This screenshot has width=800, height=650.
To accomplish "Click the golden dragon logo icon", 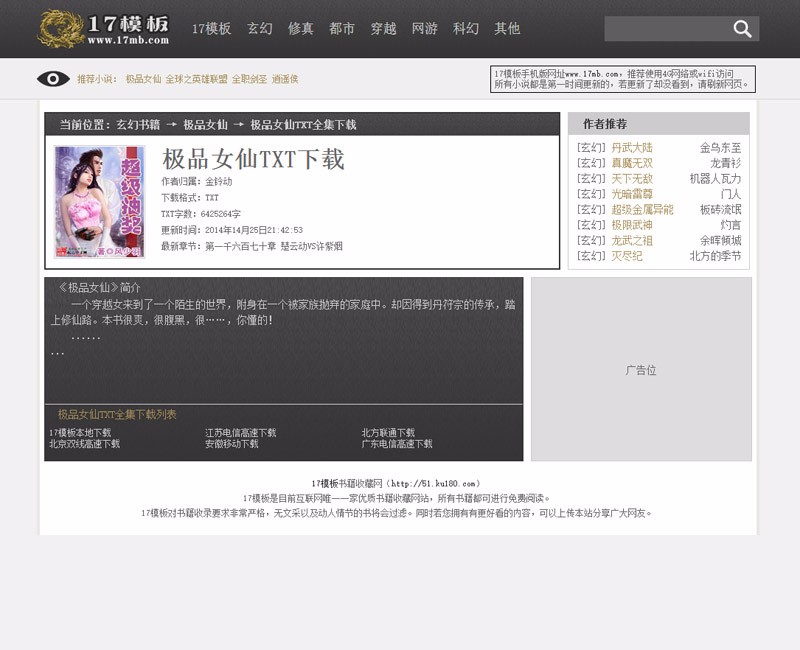I will 60,28.
